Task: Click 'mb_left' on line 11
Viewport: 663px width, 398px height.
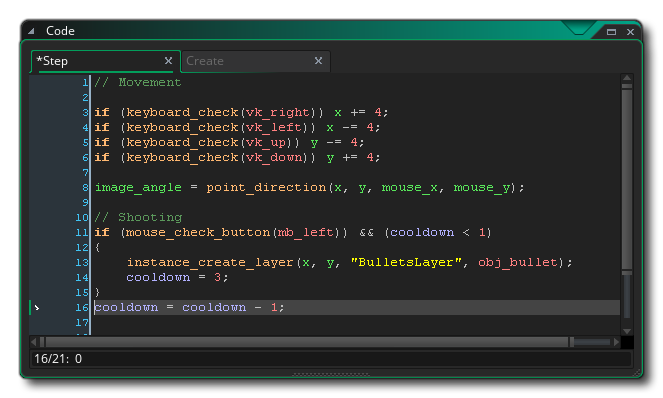Action: 306,233
